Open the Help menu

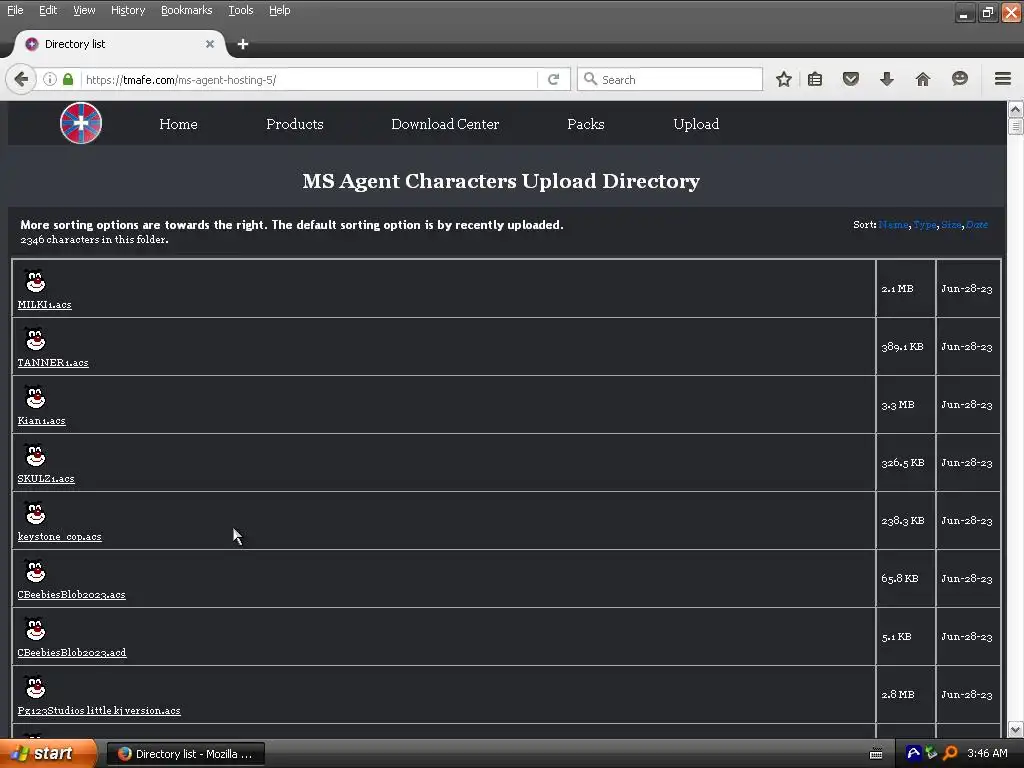[x=280, y=10]
